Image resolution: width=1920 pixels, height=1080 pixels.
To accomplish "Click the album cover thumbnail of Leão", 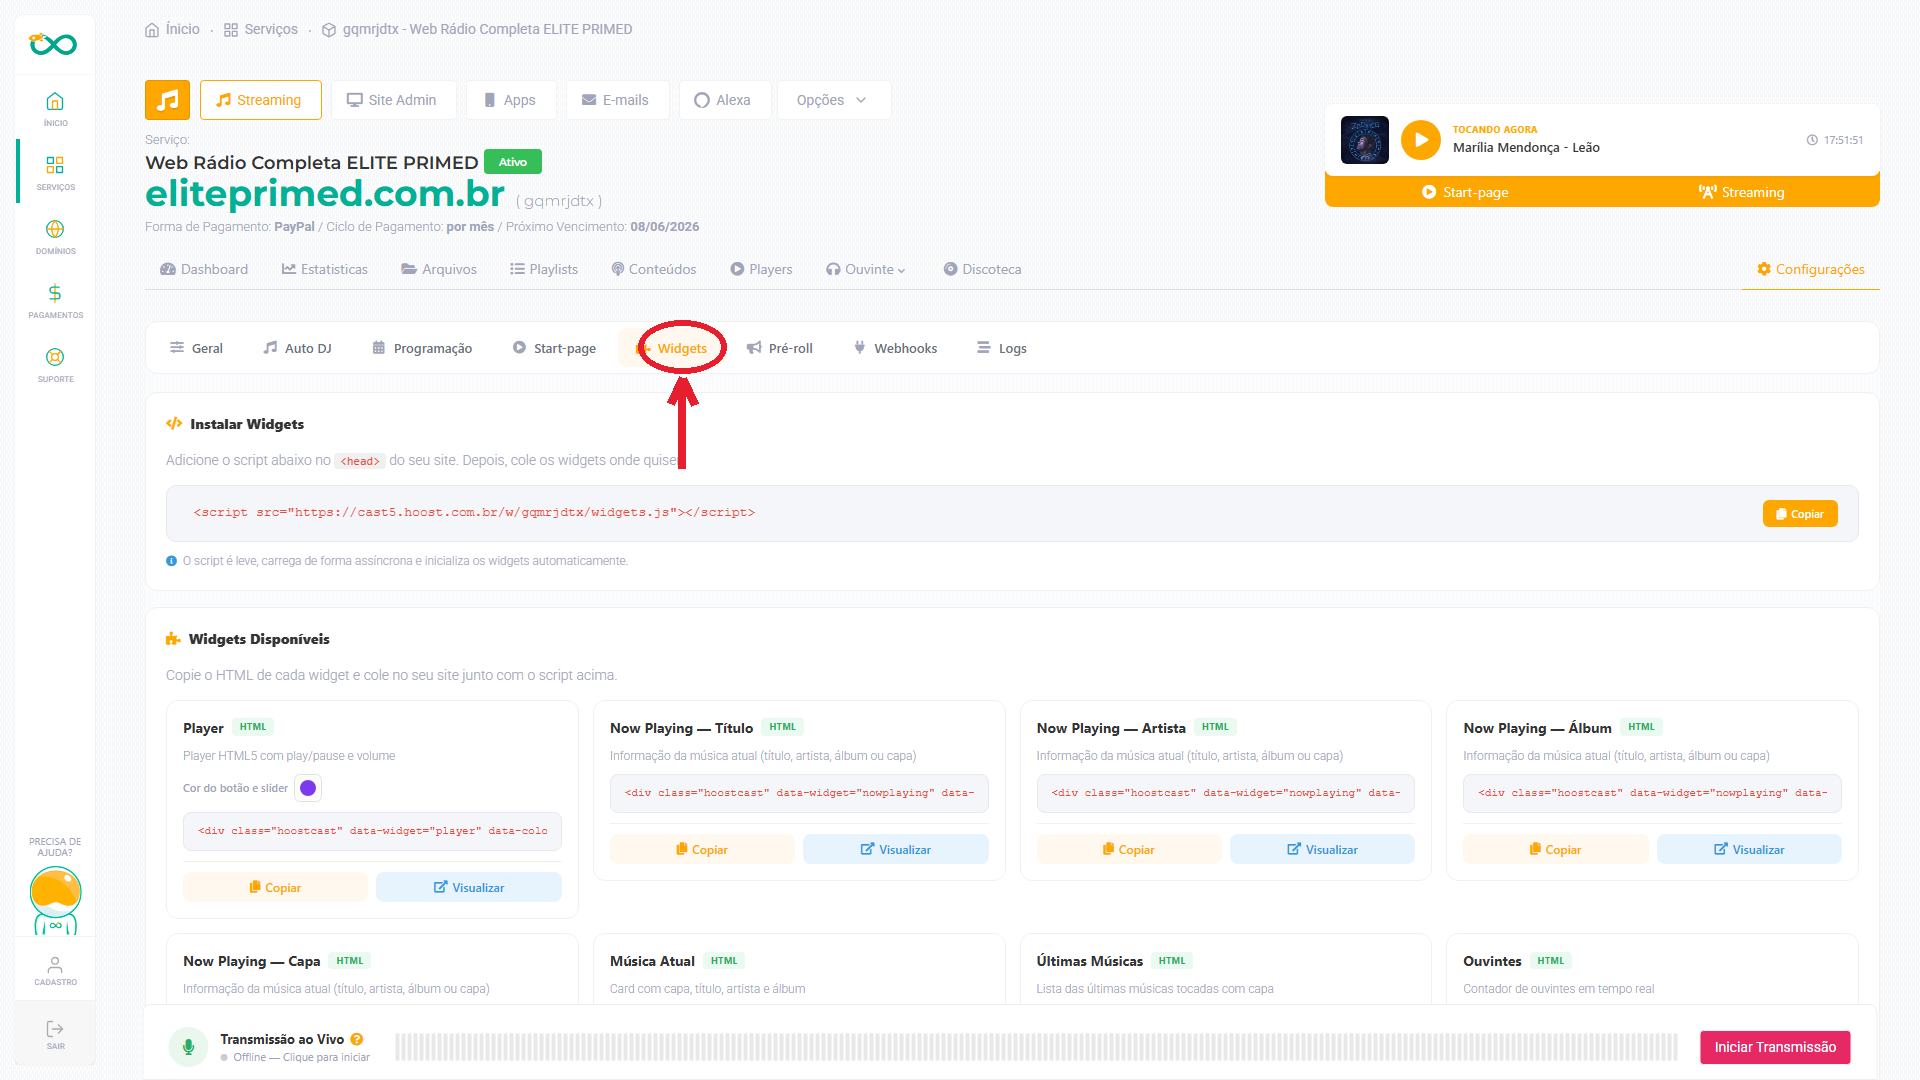I will coord(1364,140).
